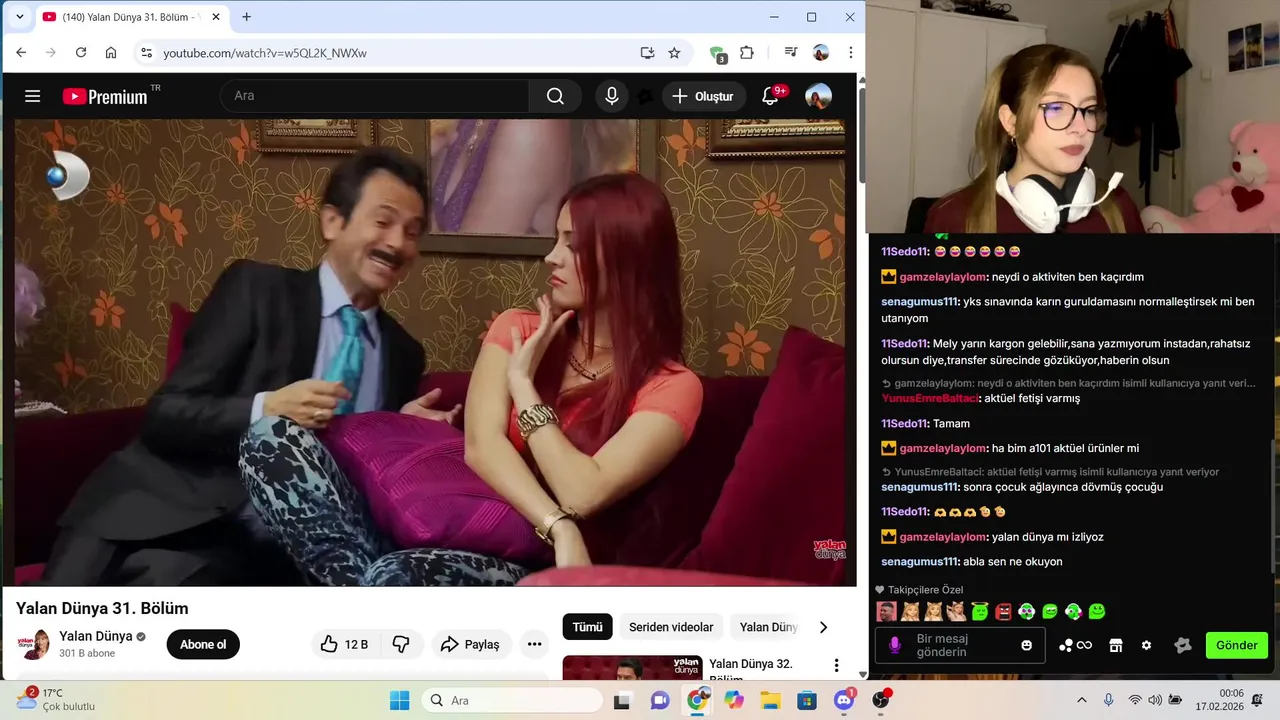Focus the Bir mesaj gönderin chat field
The height and width of the screenshot is (720, 1280).
tap(960, 645)
